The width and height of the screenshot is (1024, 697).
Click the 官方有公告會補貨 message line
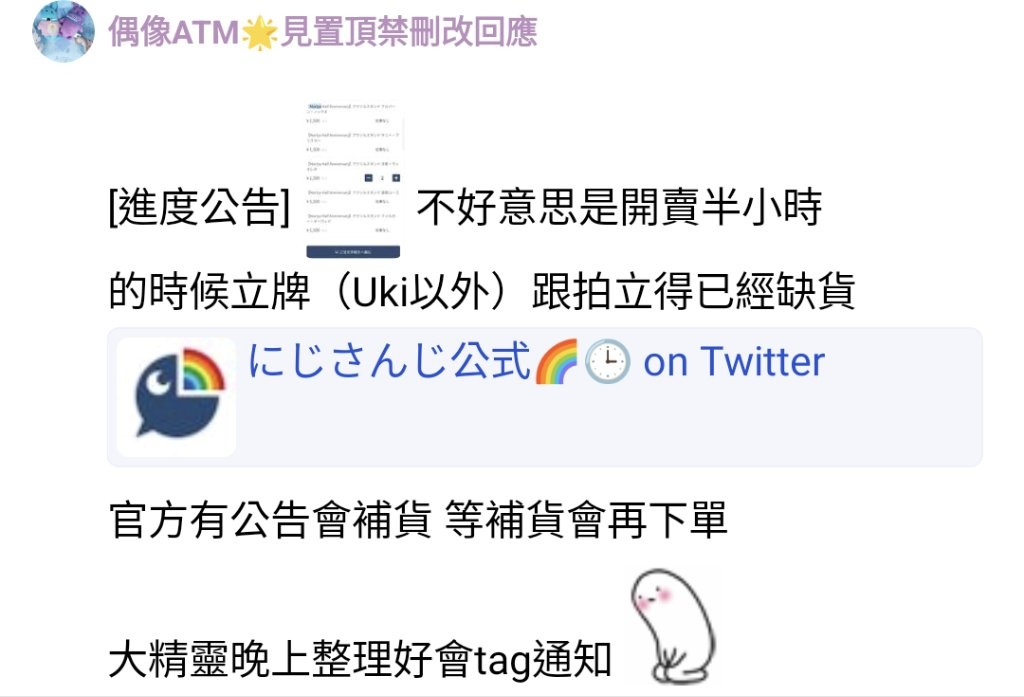(x=418, y=520)
